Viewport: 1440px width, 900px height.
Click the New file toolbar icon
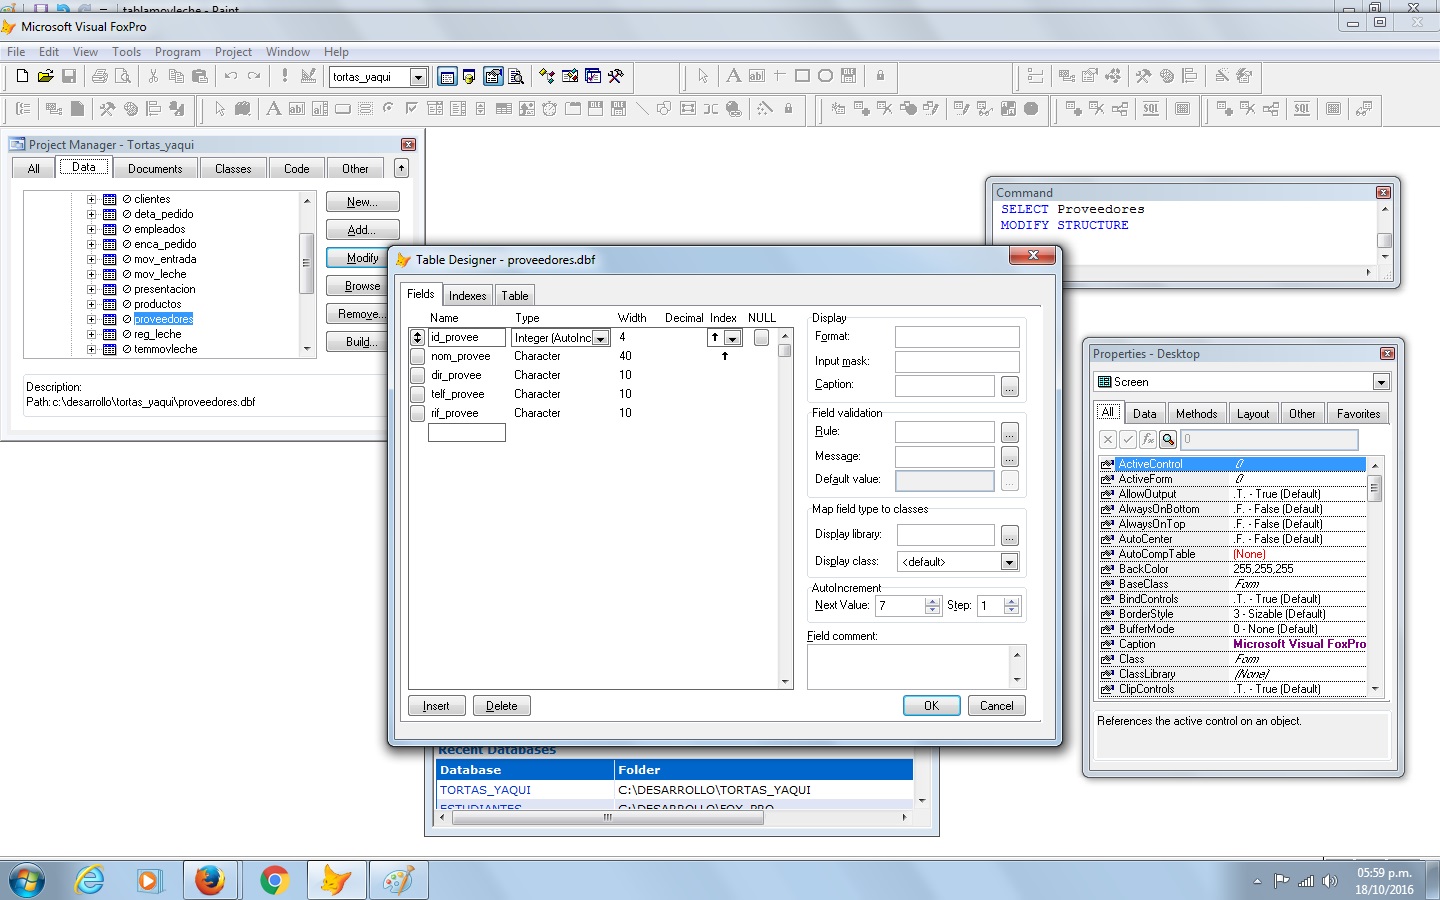pos(22,76)
